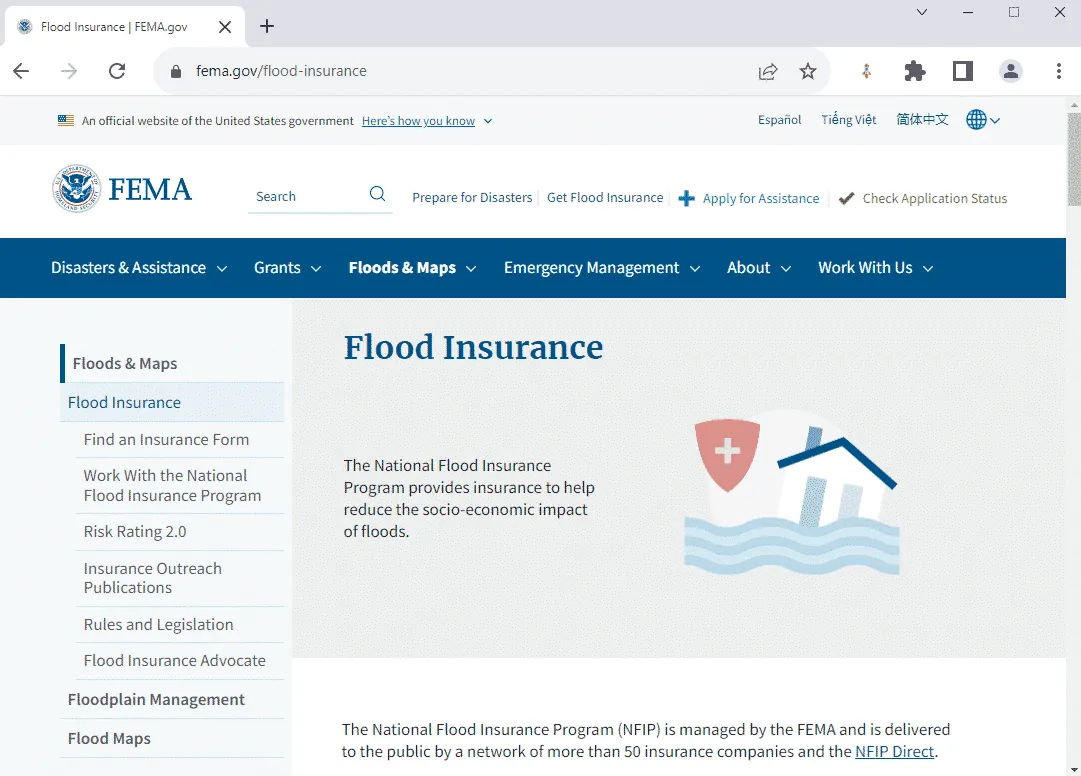Expand the Floods & Maps nav menu
Viewport: 1081px width, 776px height.
412,268
